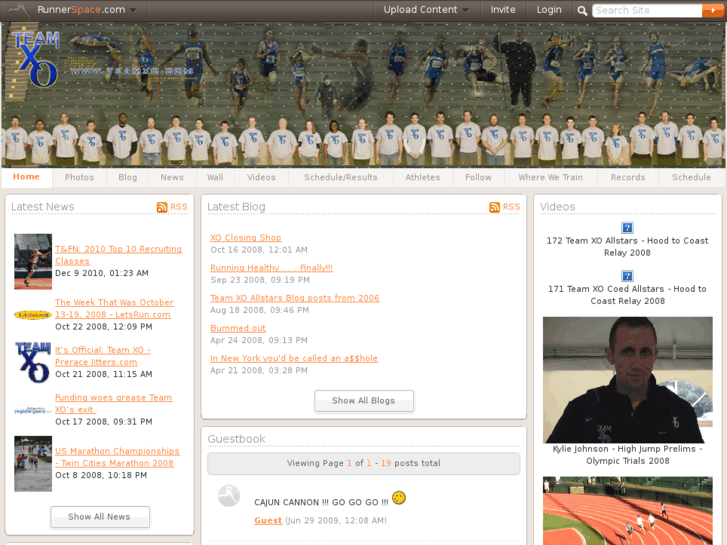Click the RunnerSpace.com site name
The width and height of the screenshot is (727, 545).
[x=81, y=10]
